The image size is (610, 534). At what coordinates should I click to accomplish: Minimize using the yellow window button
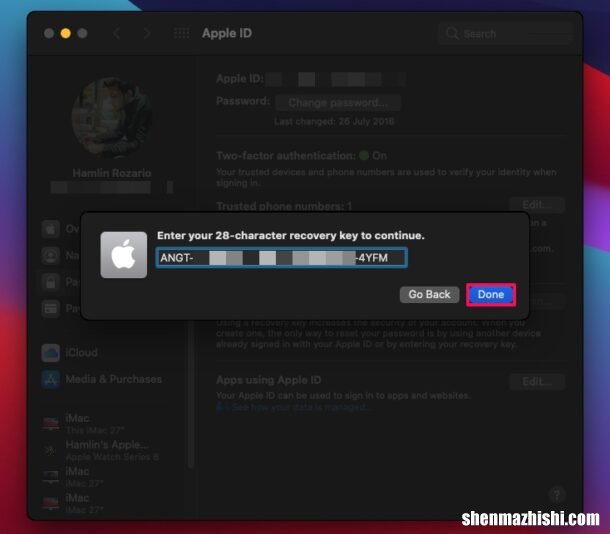point(65,33)
